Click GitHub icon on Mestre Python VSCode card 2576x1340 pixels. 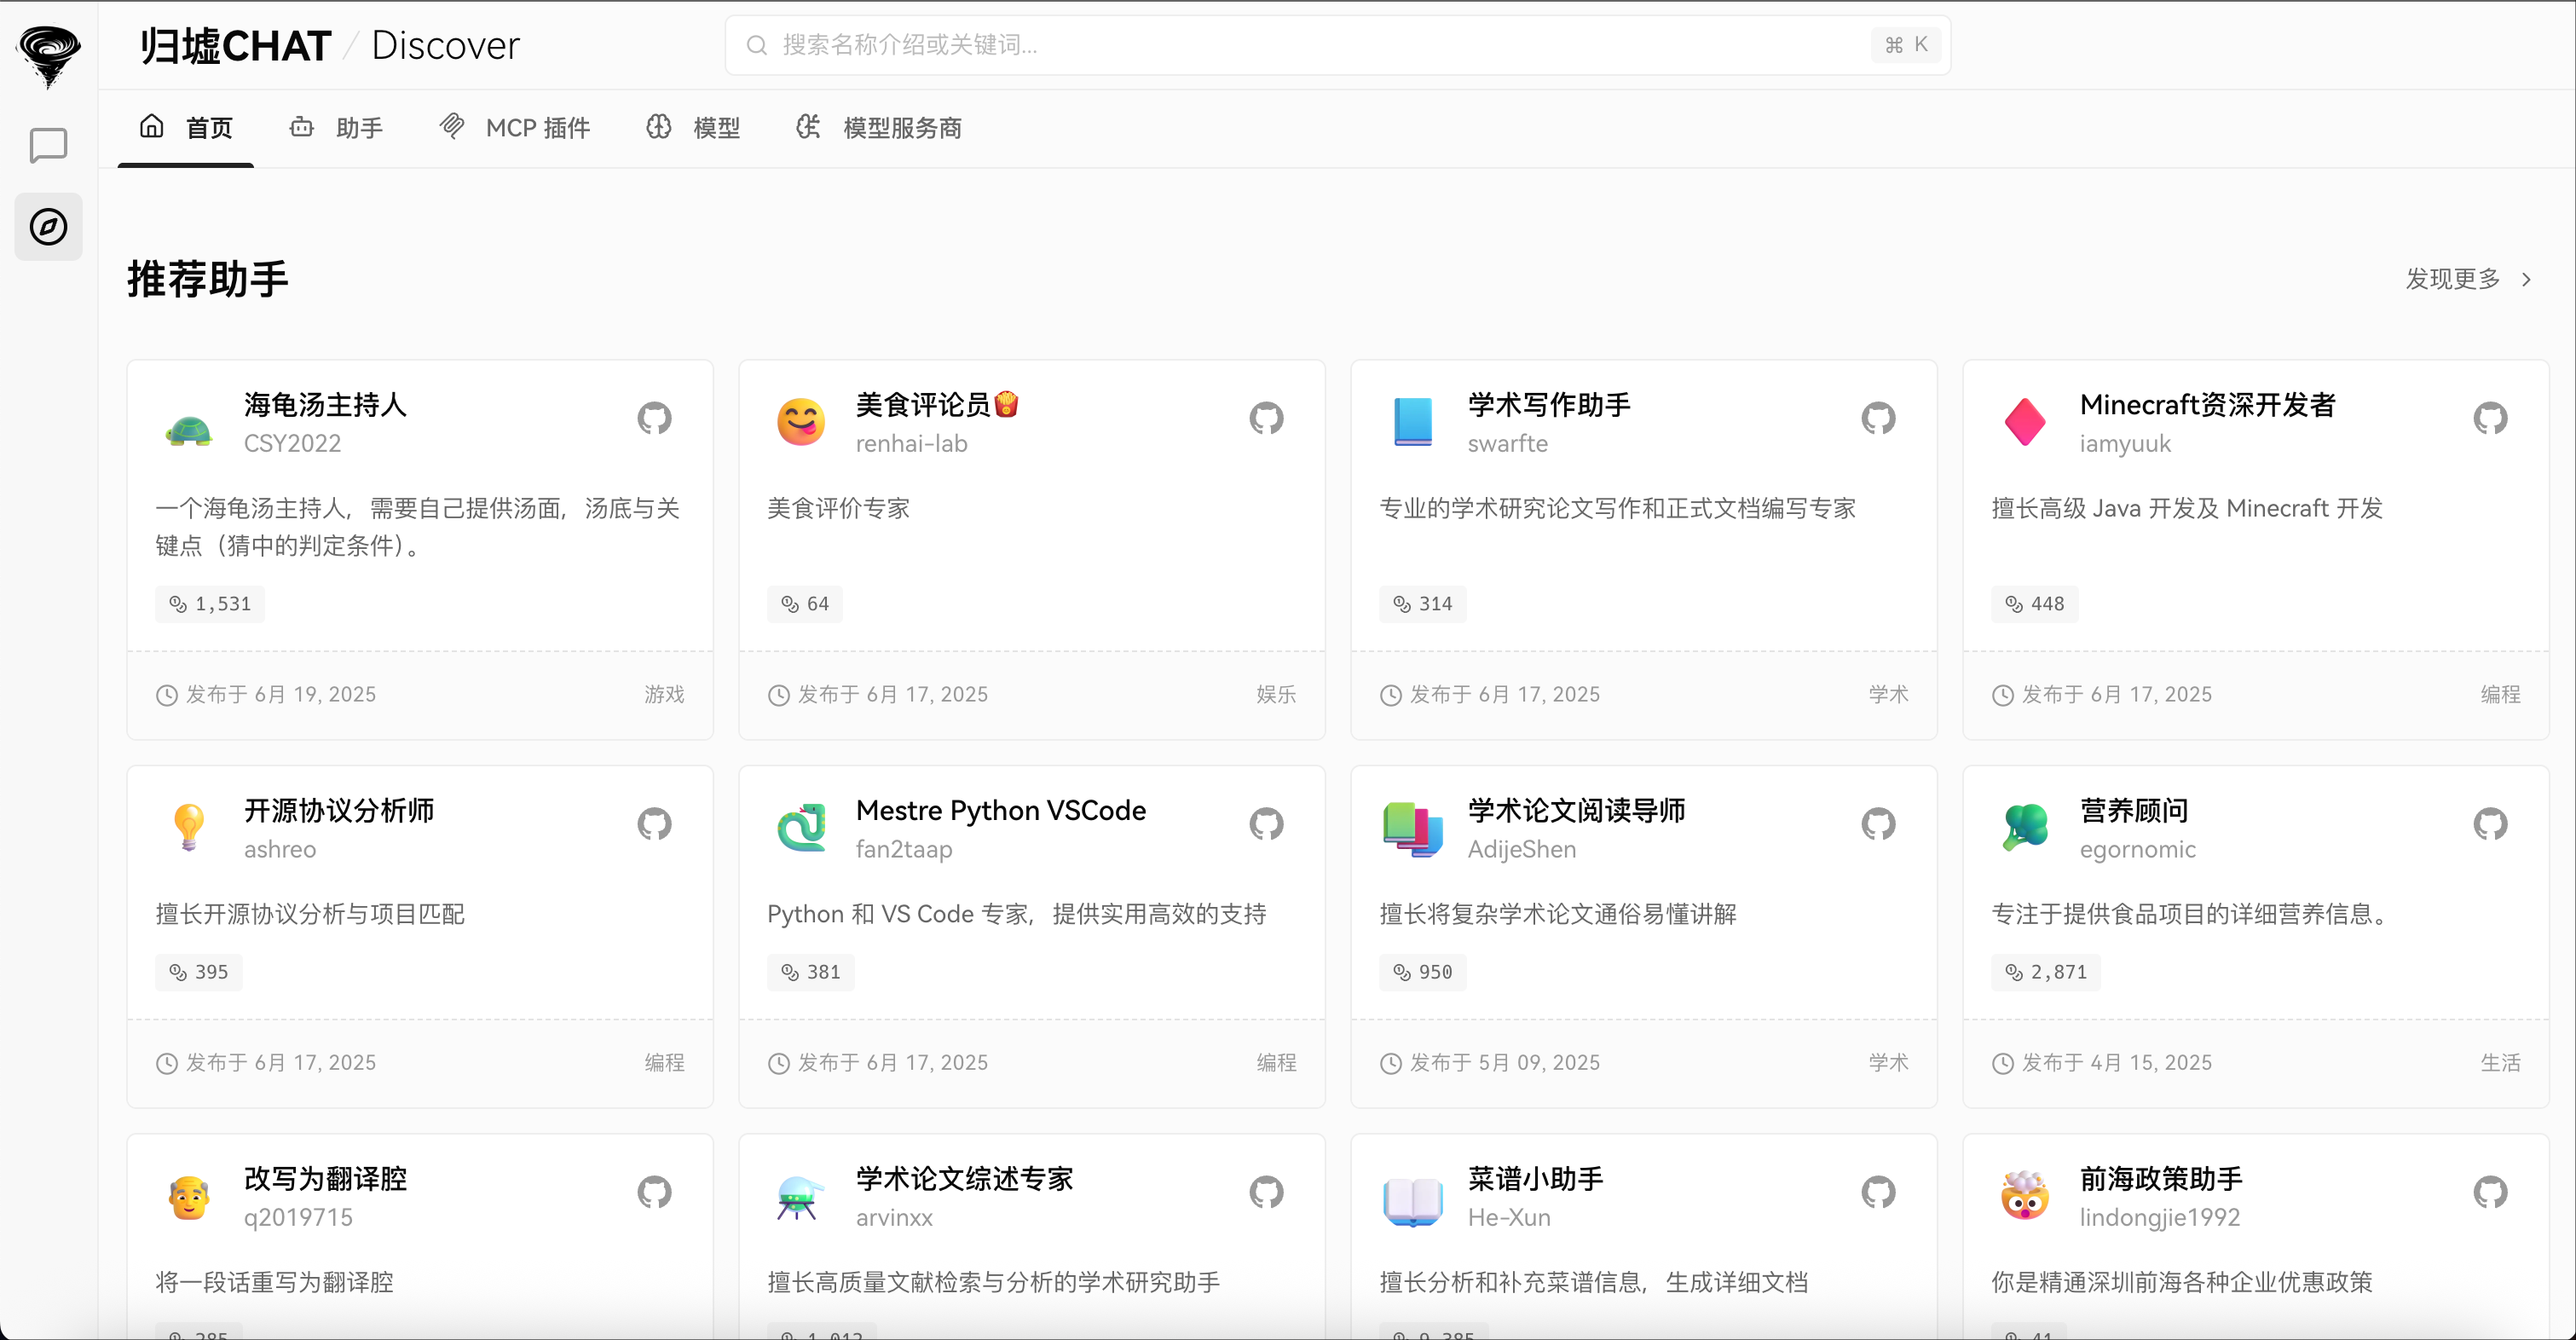(1266, 824)
